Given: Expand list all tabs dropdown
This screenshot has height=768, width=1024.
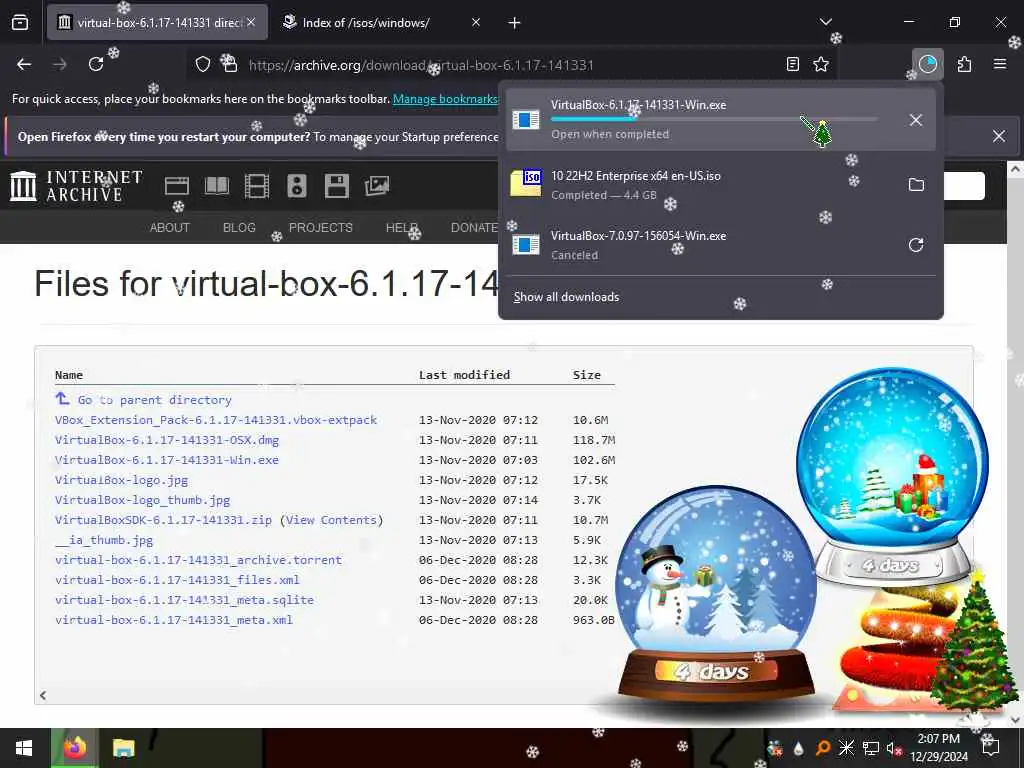Looking at the screenshot, I should coord(825,22).
